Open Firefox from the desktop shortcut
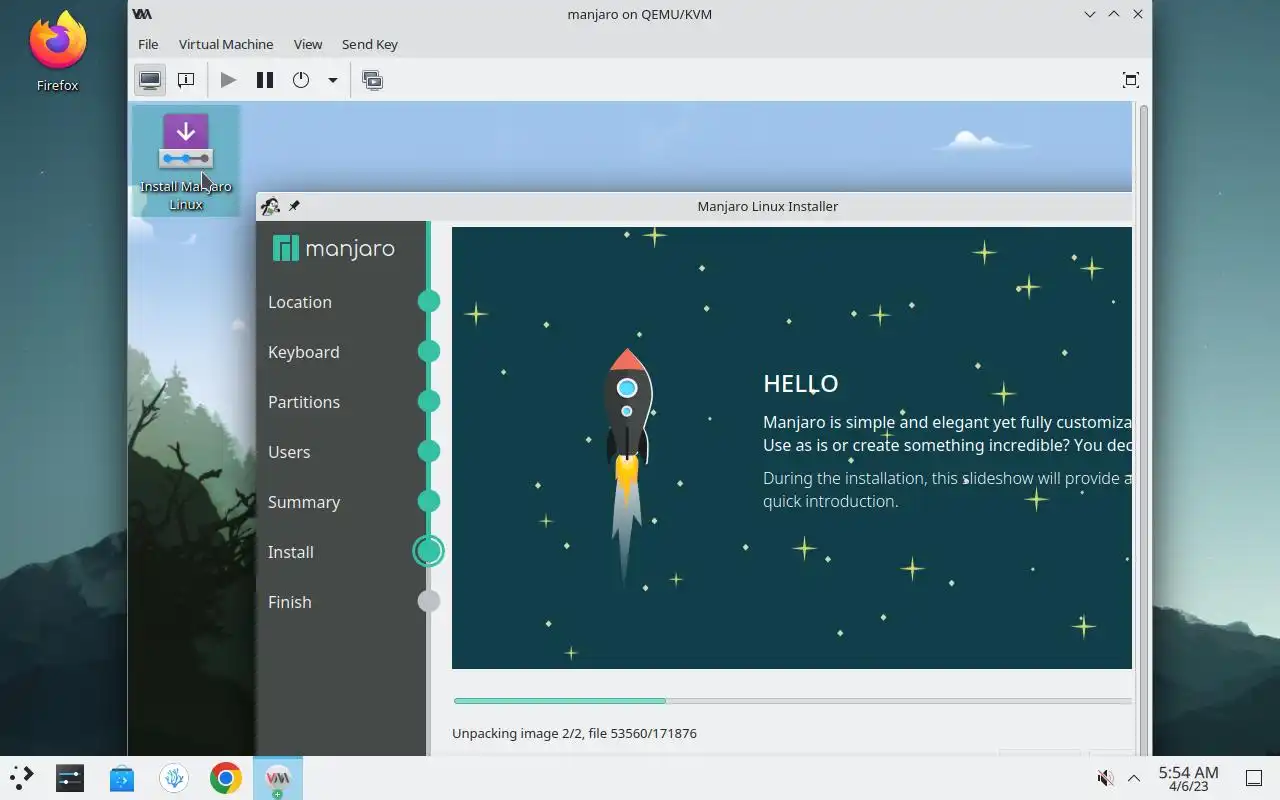 pyautogui.click(x=57, y=52)
